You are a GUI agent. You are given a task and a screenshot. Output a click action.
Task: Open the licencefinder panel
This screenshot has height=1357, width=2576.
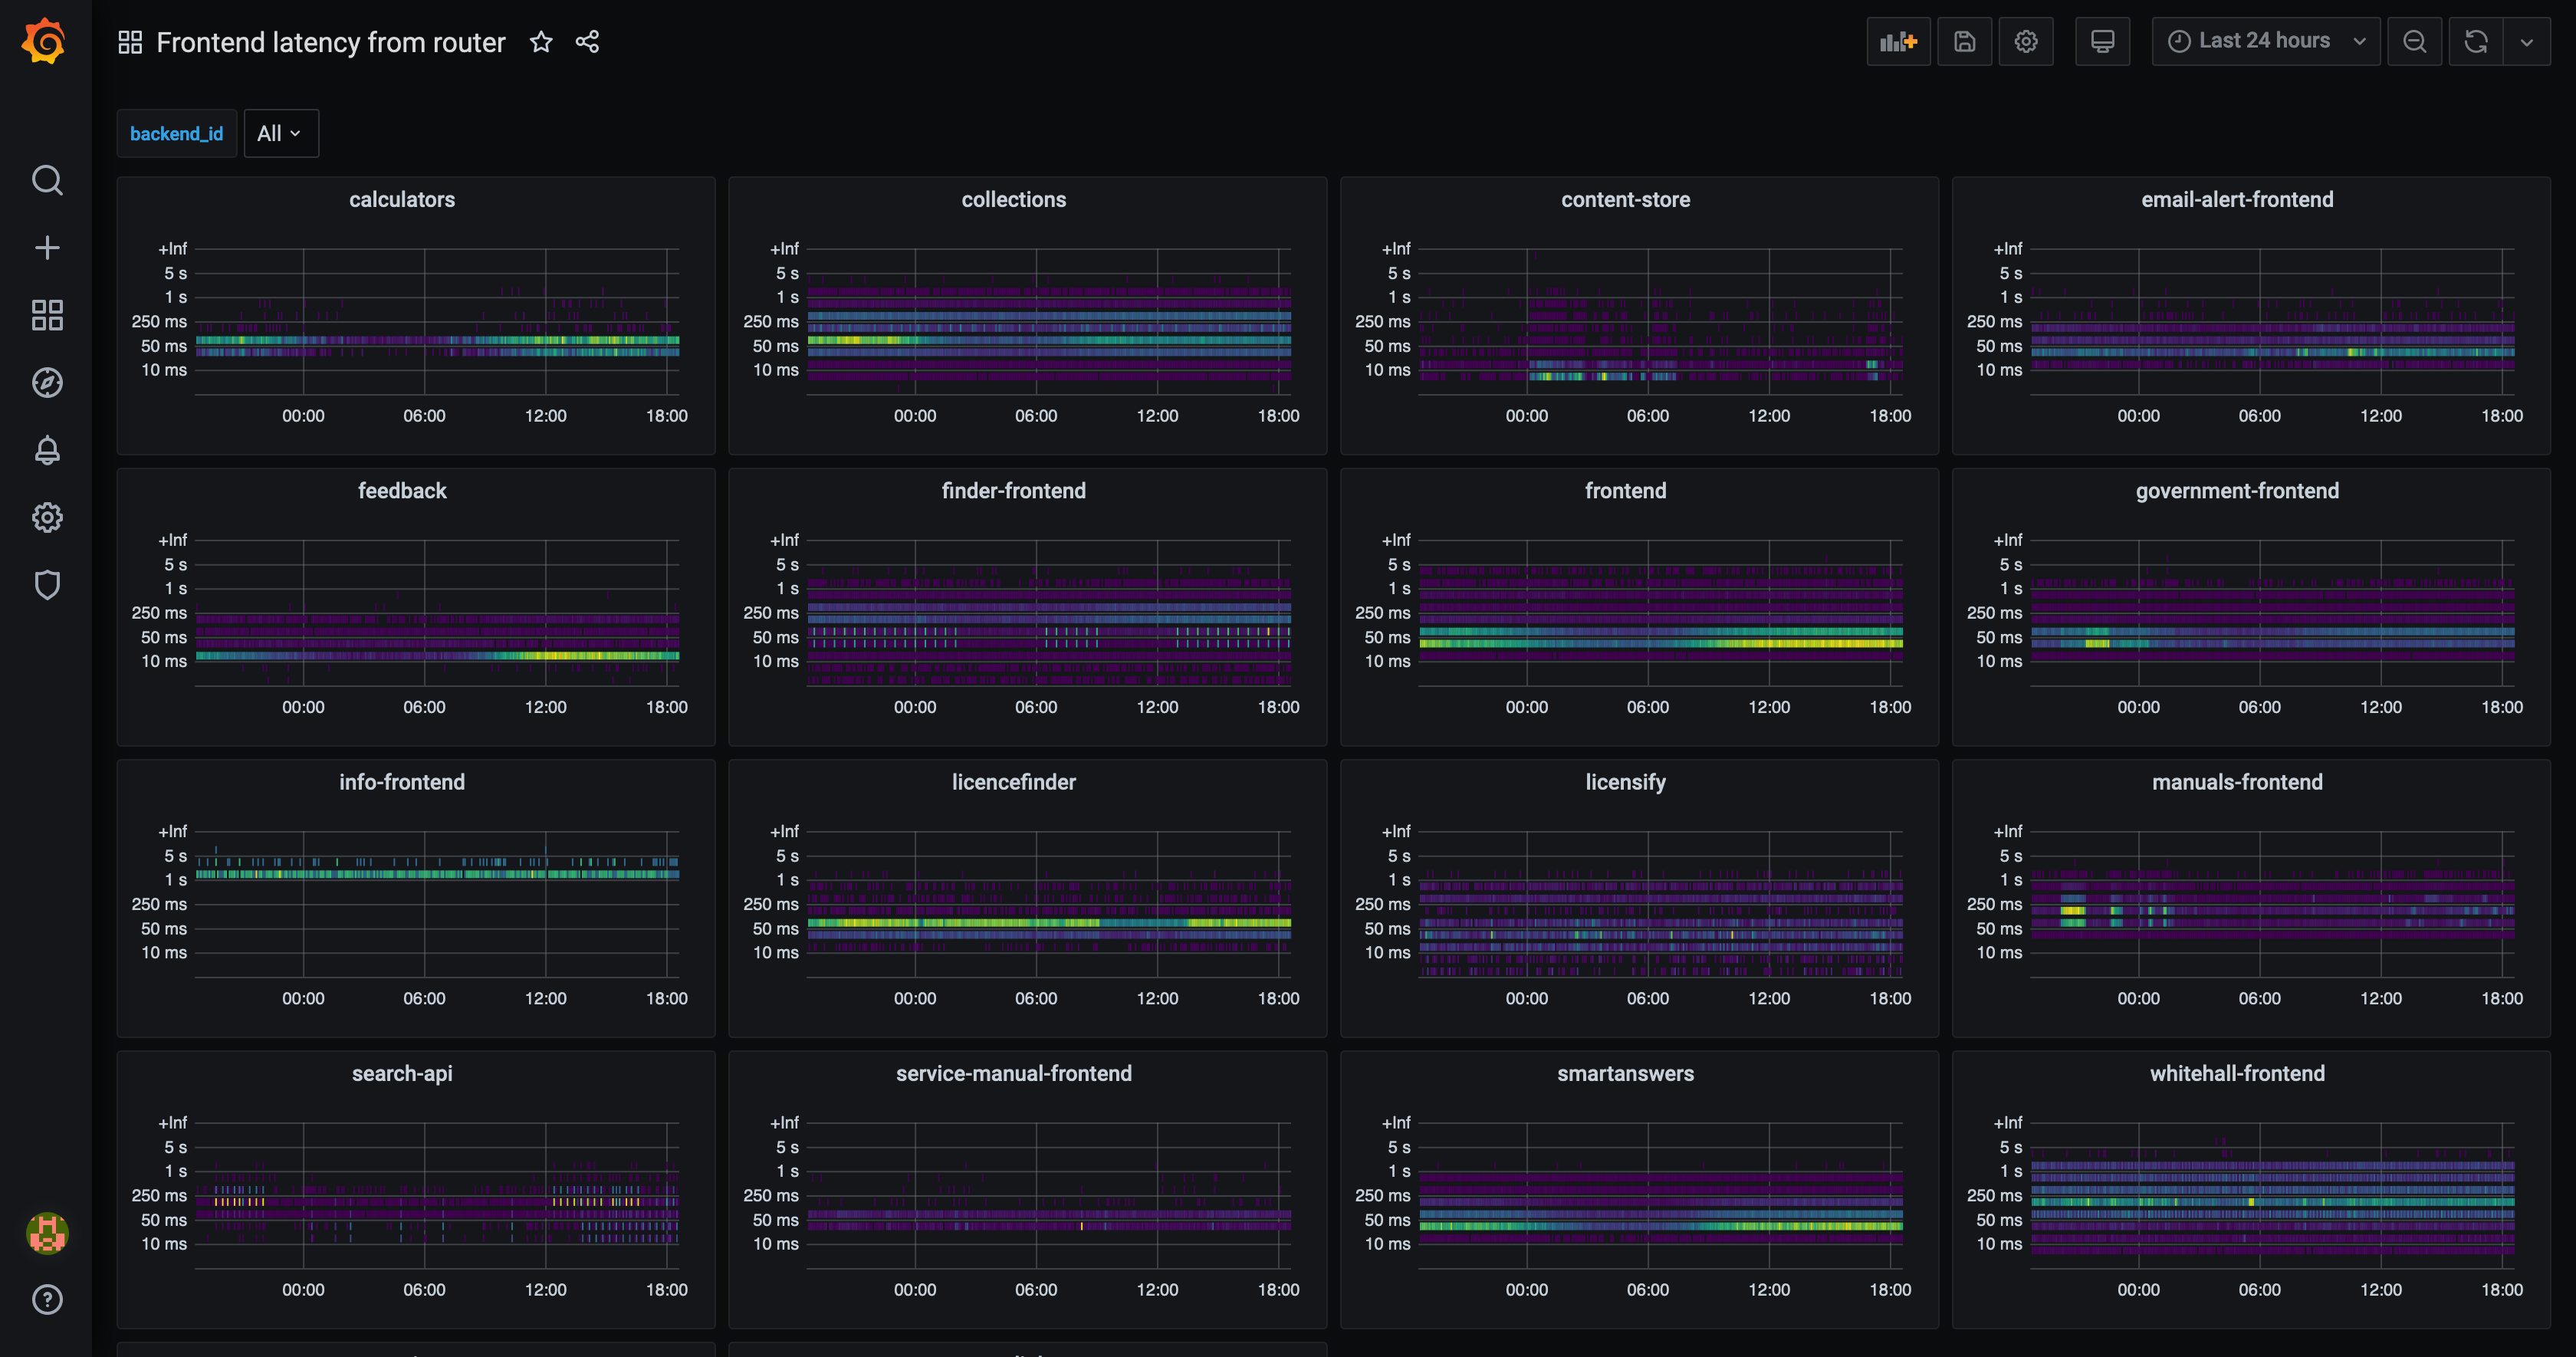[x=1012, y=783]
